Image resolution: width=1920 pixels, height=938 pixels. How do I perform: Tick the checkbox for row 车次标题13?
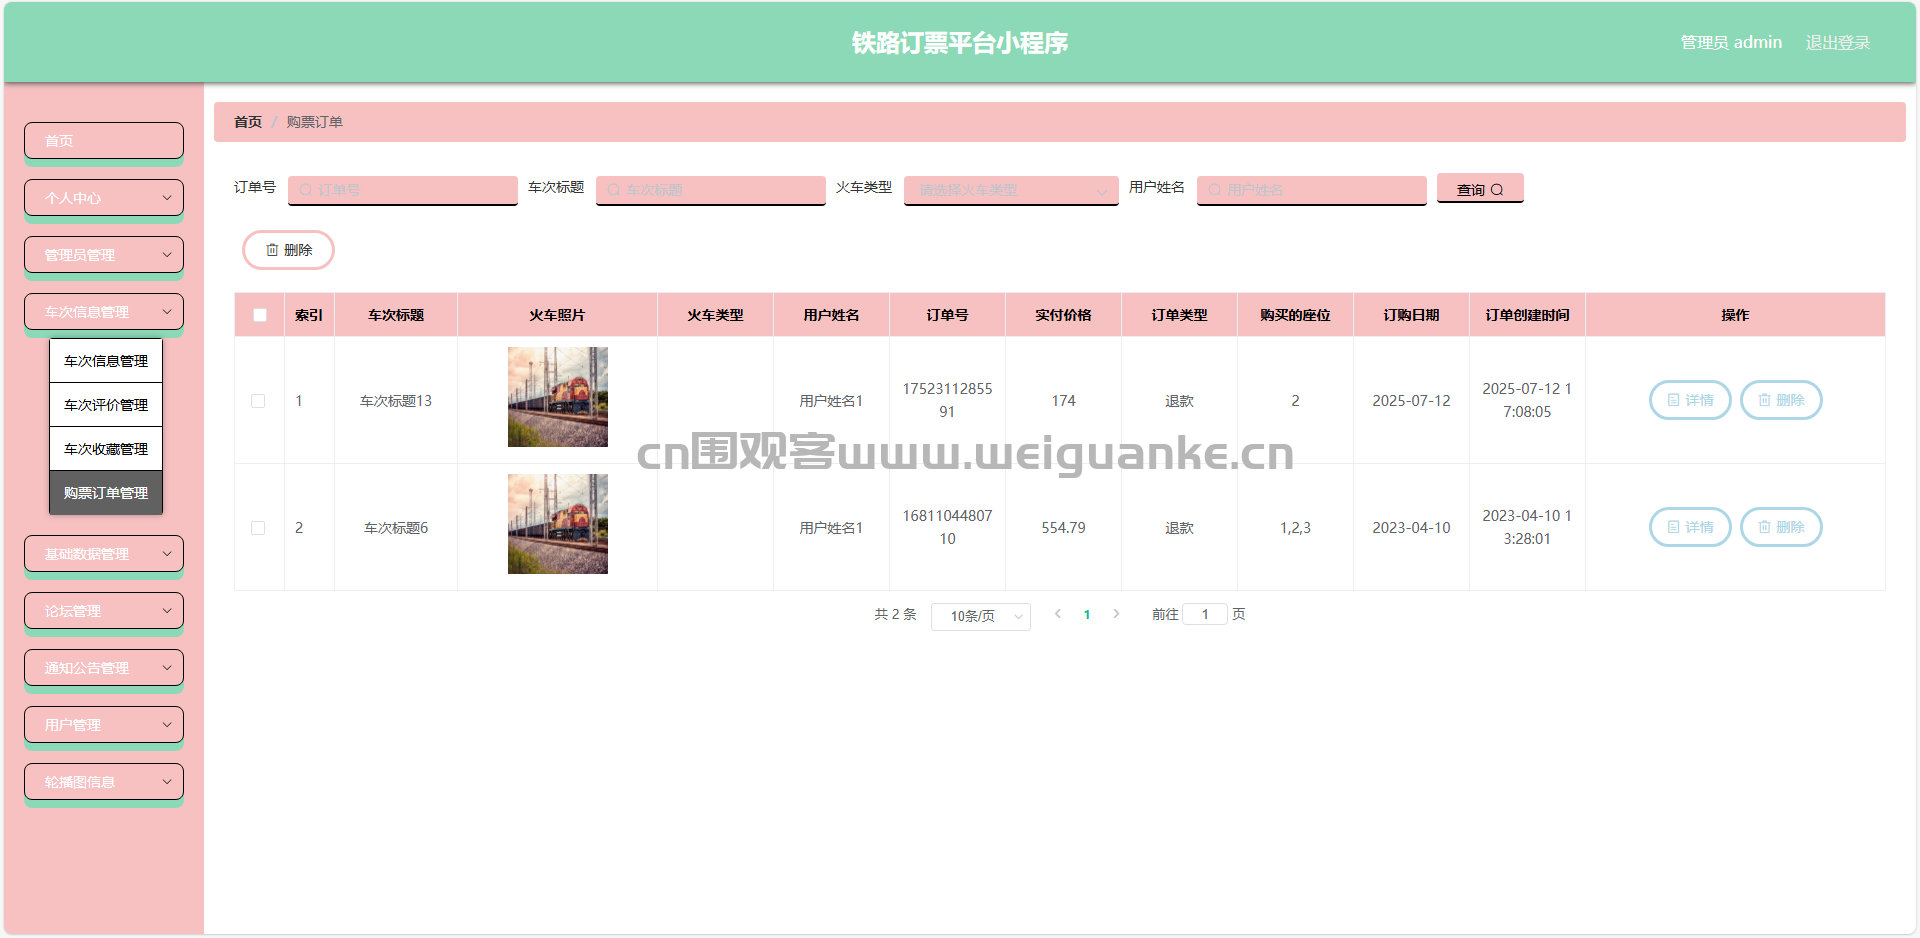[x=258, y=401]
